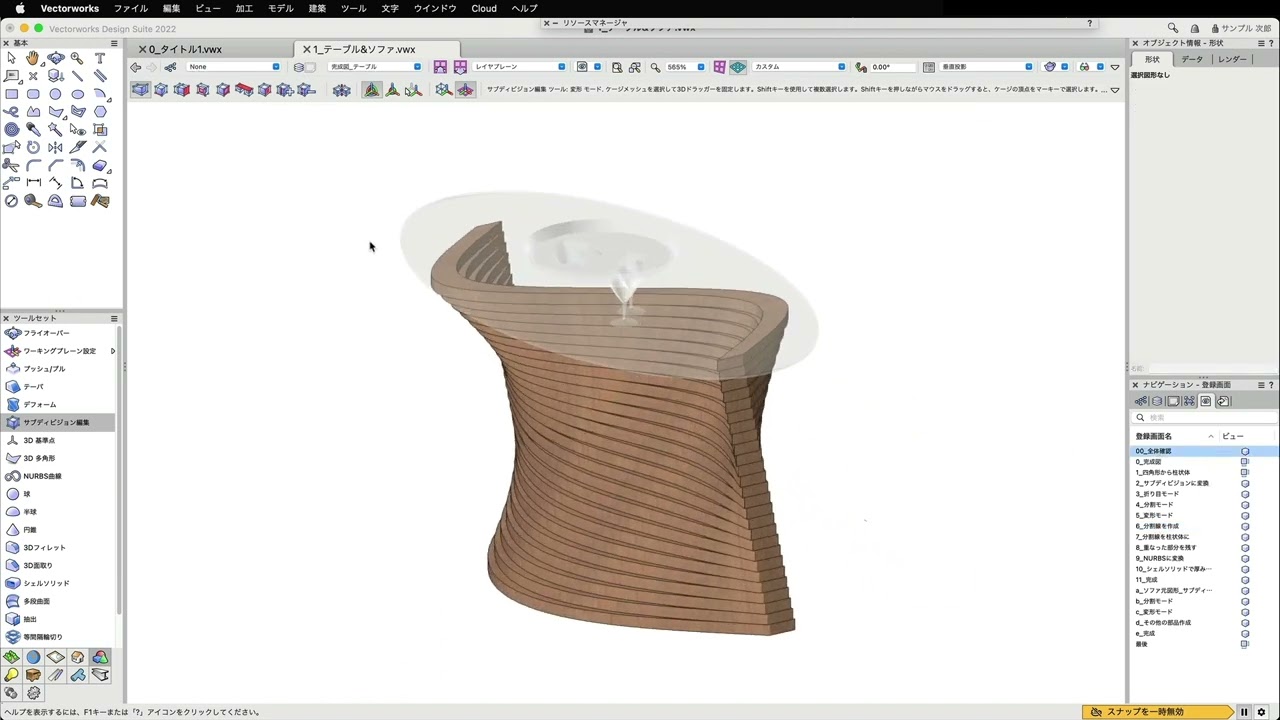This screenshot has width=1280, height=720.
Task: Select the 3Dフィレット tool
Action: 44,548
